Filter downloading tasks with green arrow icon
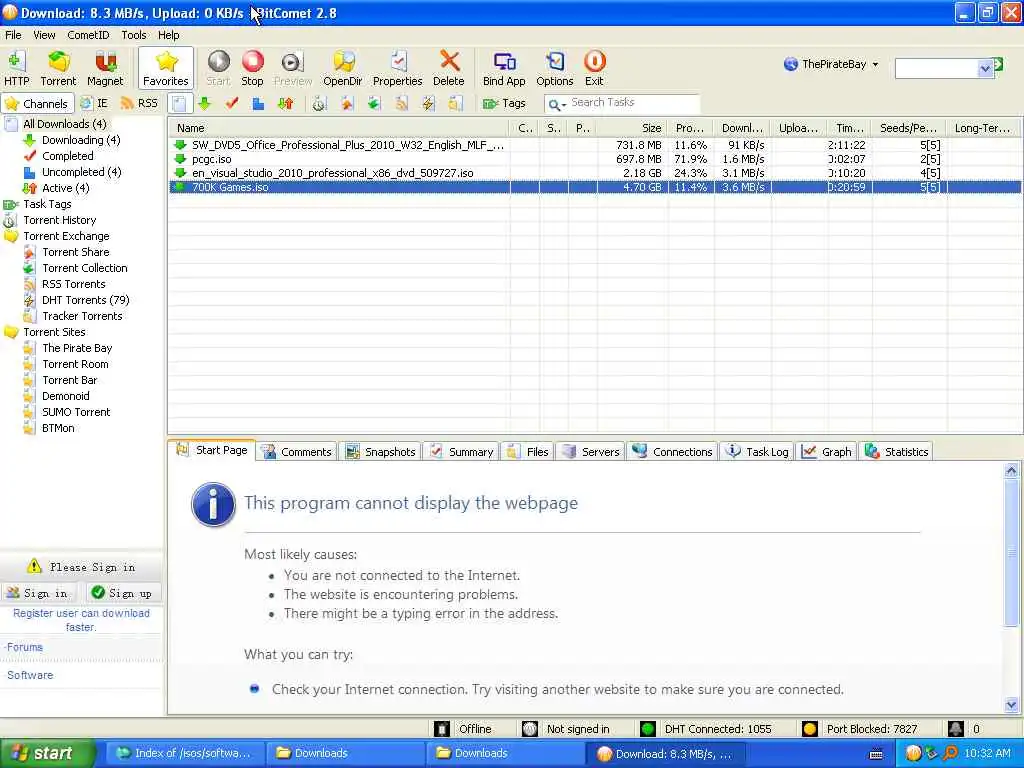Image resolution: width=1024 pixels, height=768 pixels. coord(205,103)
